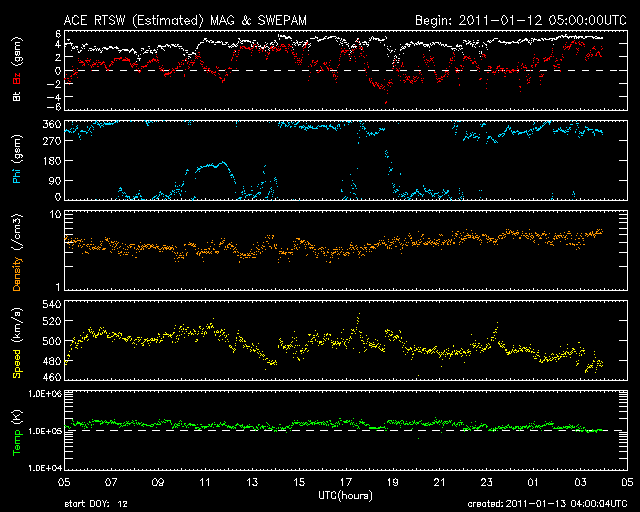Click the 21 hour tick label
The image size is (640, 512).
pyautogui.click(x=440, y=482)
